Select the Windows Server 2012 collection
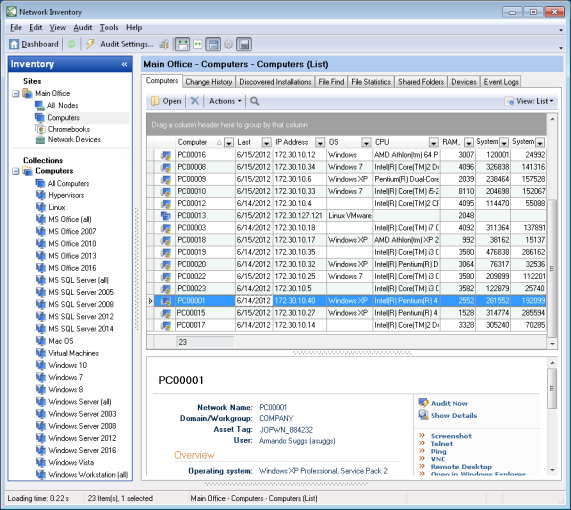 pos(82,438)
